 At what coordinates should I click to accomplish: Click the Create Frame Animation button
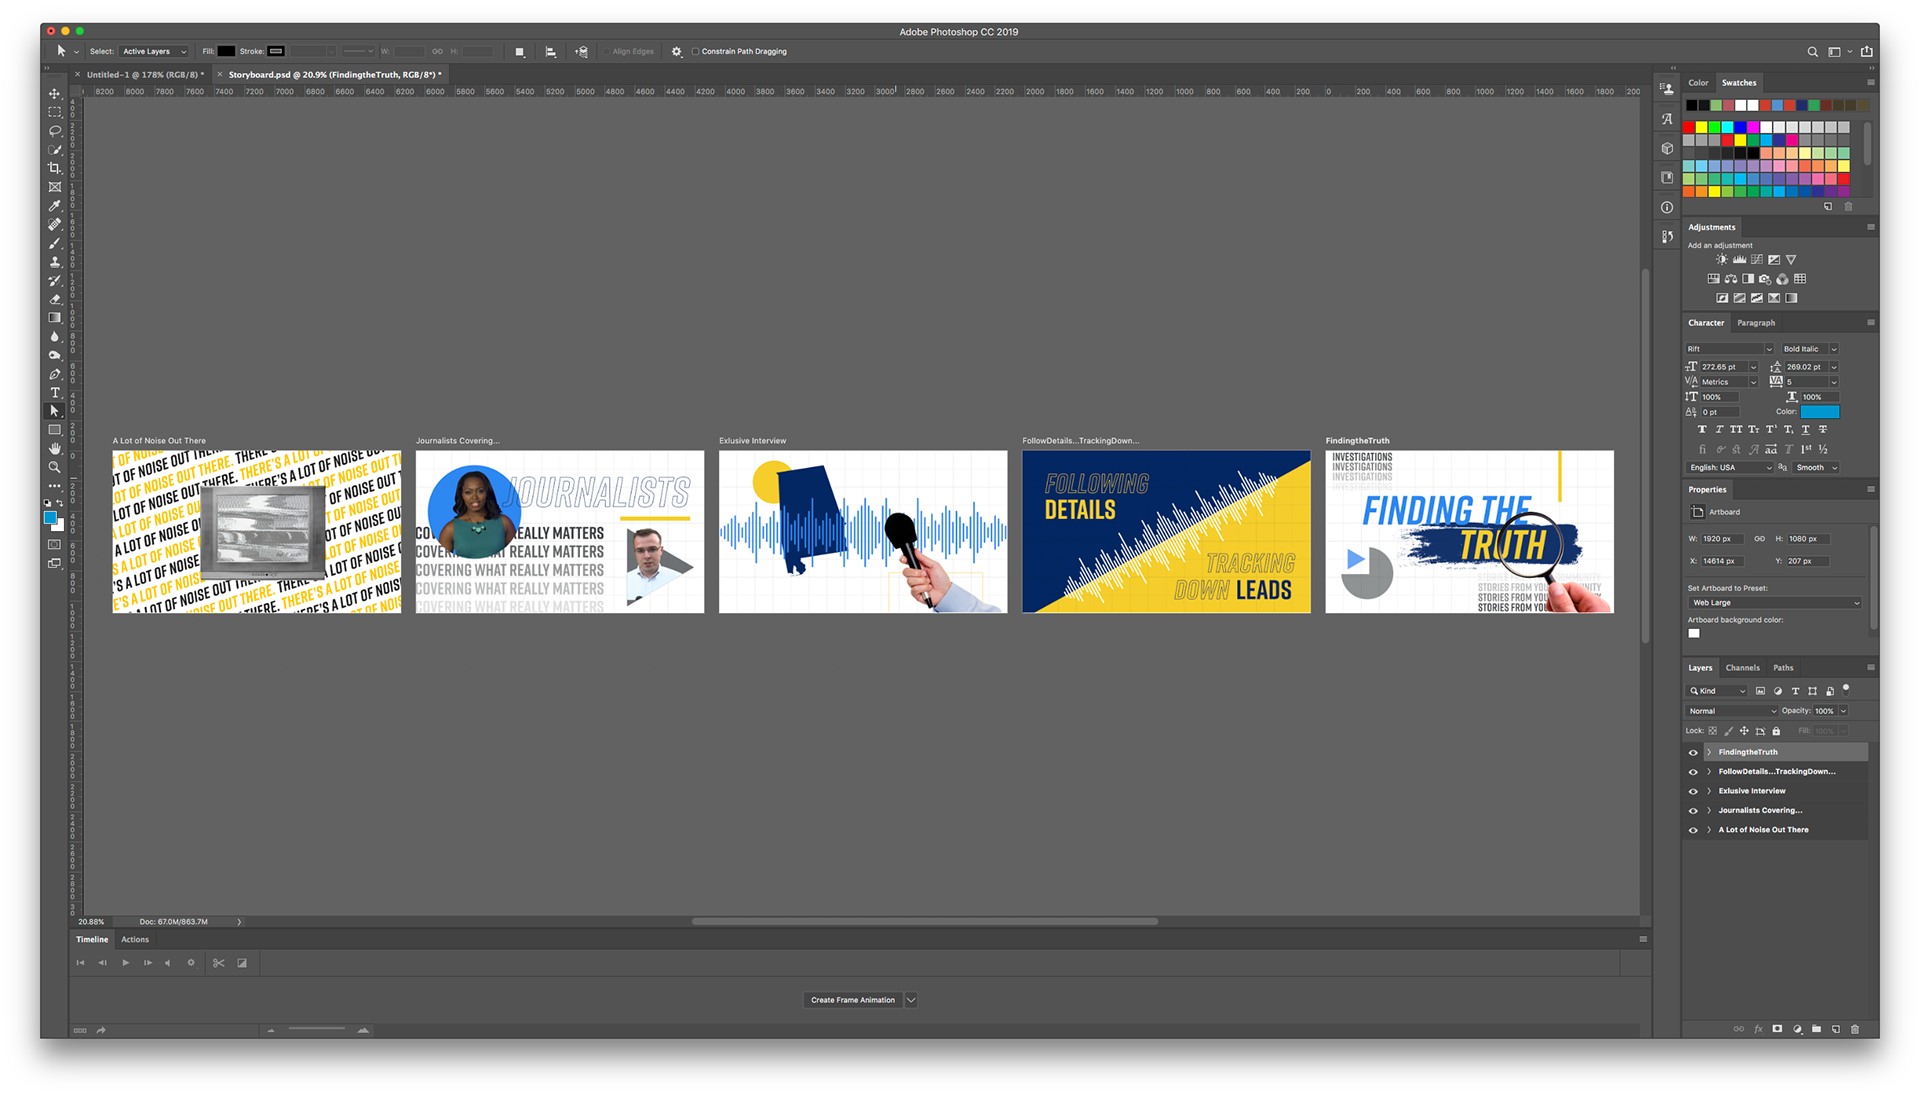click(x=852, y=999)
